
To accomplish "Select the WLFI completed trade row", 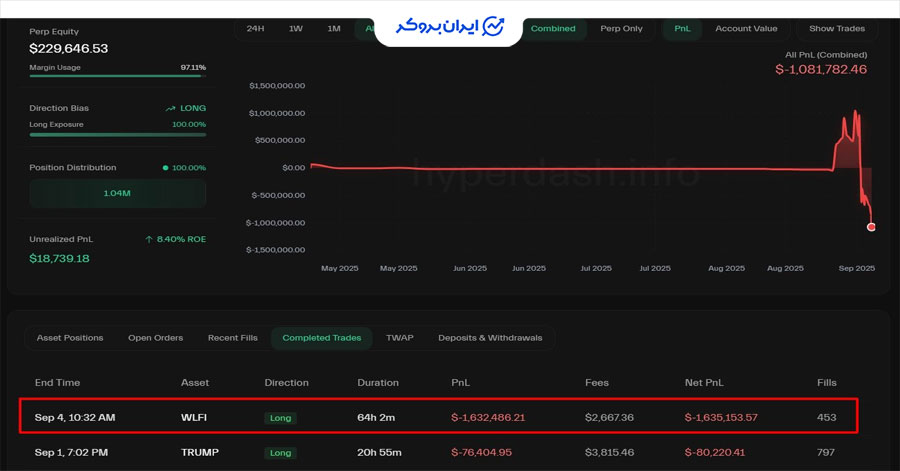I will click(x=438, y=417).
